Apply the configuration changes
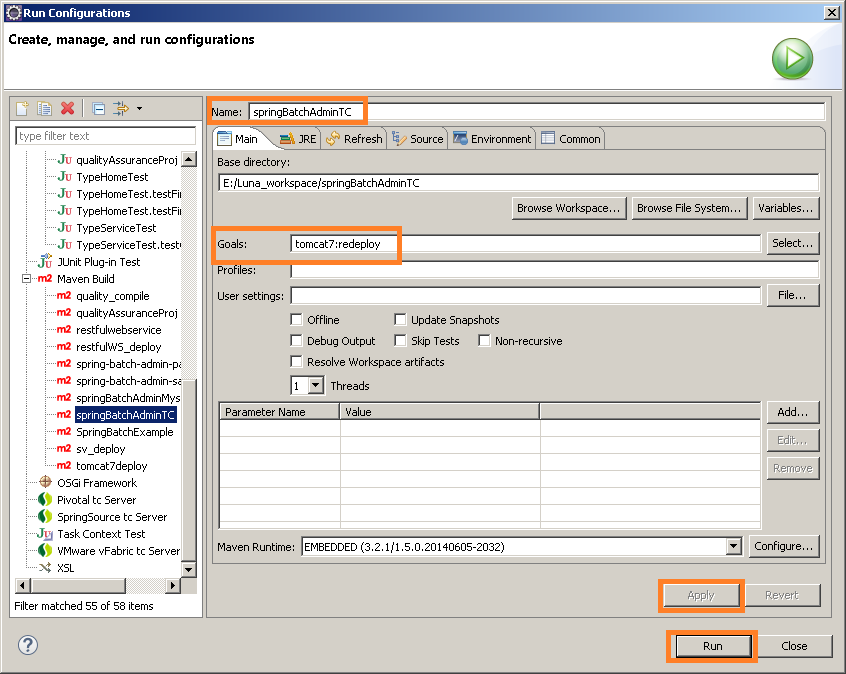 coord(701,596)
